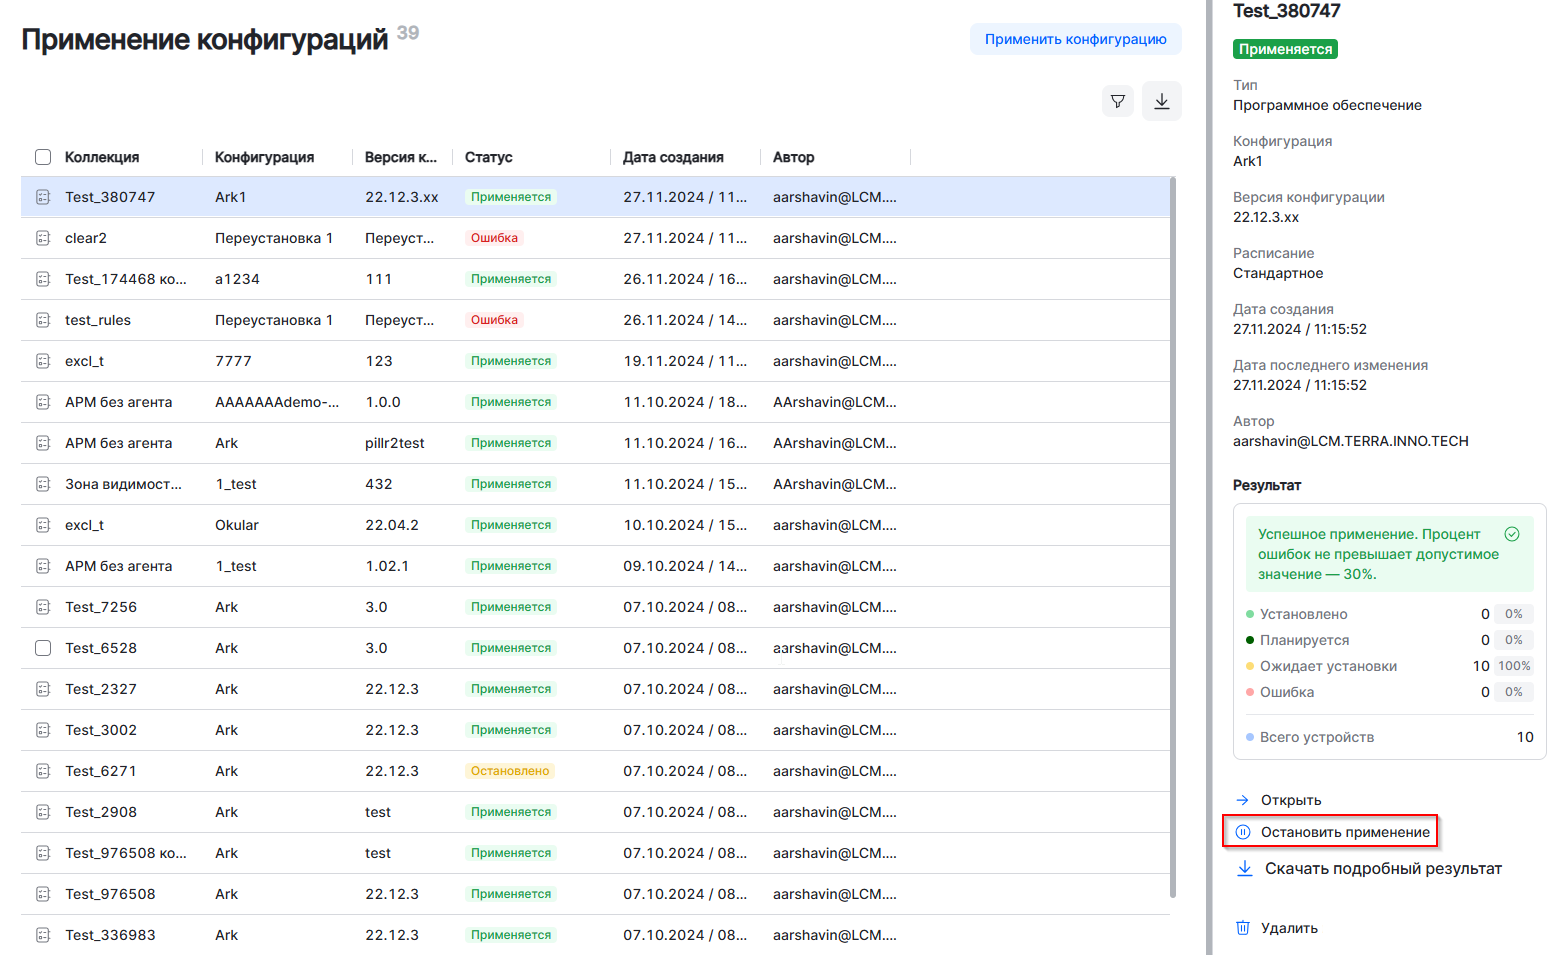Check the checkbox for Test_6528 row

(43, 648)
